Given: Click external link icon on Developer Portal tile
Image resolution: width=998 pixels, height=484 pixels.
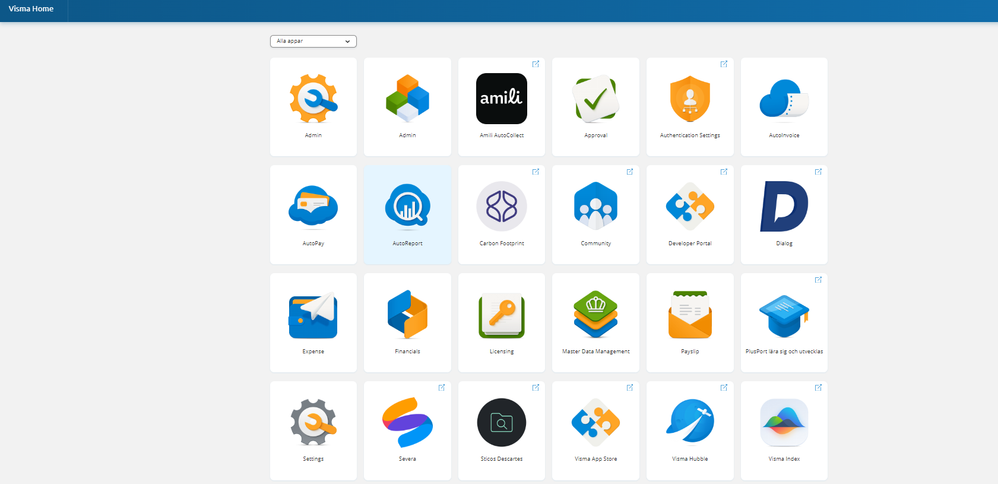Looking at the screenshot, I should [x=724, y=171].
